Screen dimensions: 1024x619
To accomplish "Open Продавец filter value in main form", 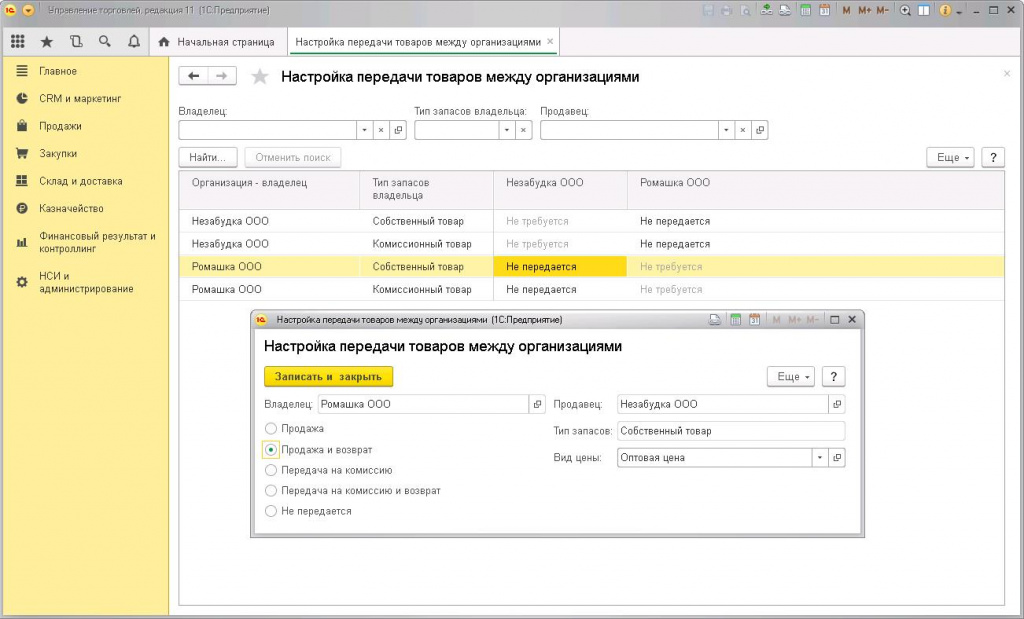I will click(x=760, y=130).
